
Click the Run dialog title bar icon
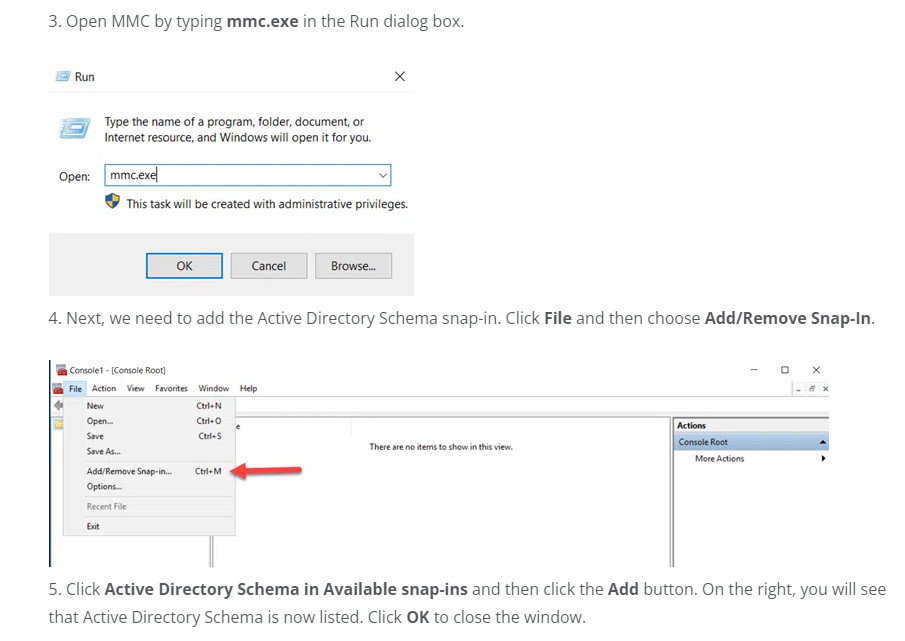coord(63,77)
